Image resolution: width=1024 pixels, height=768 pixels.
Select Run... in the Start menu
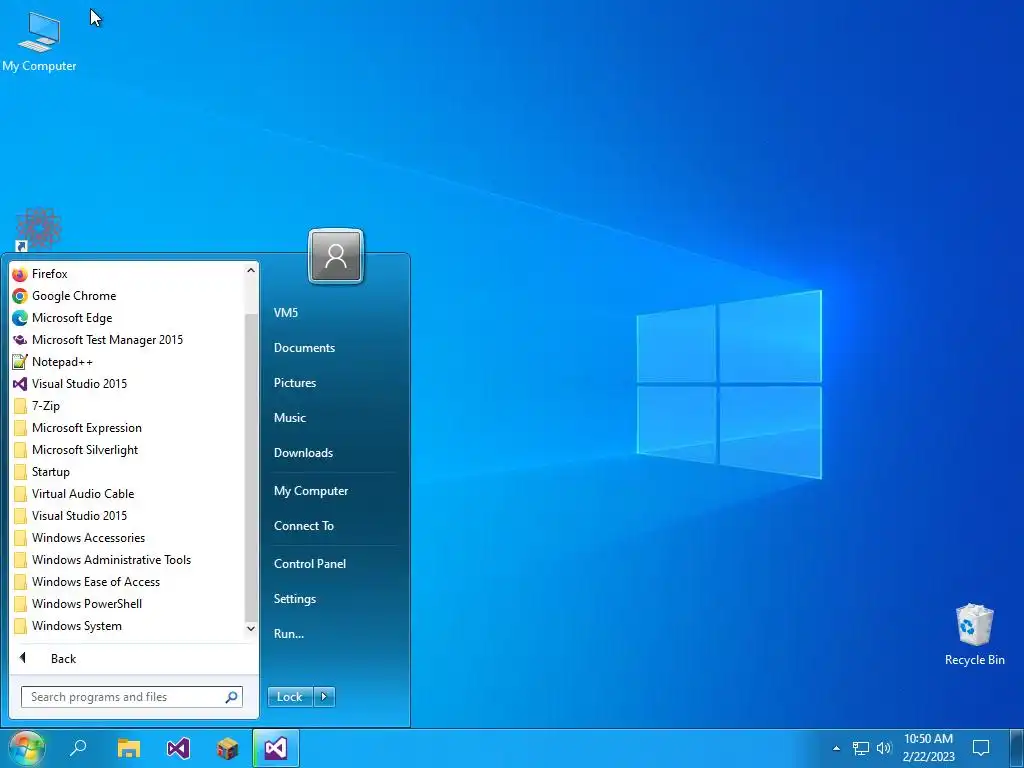point(289,633)
